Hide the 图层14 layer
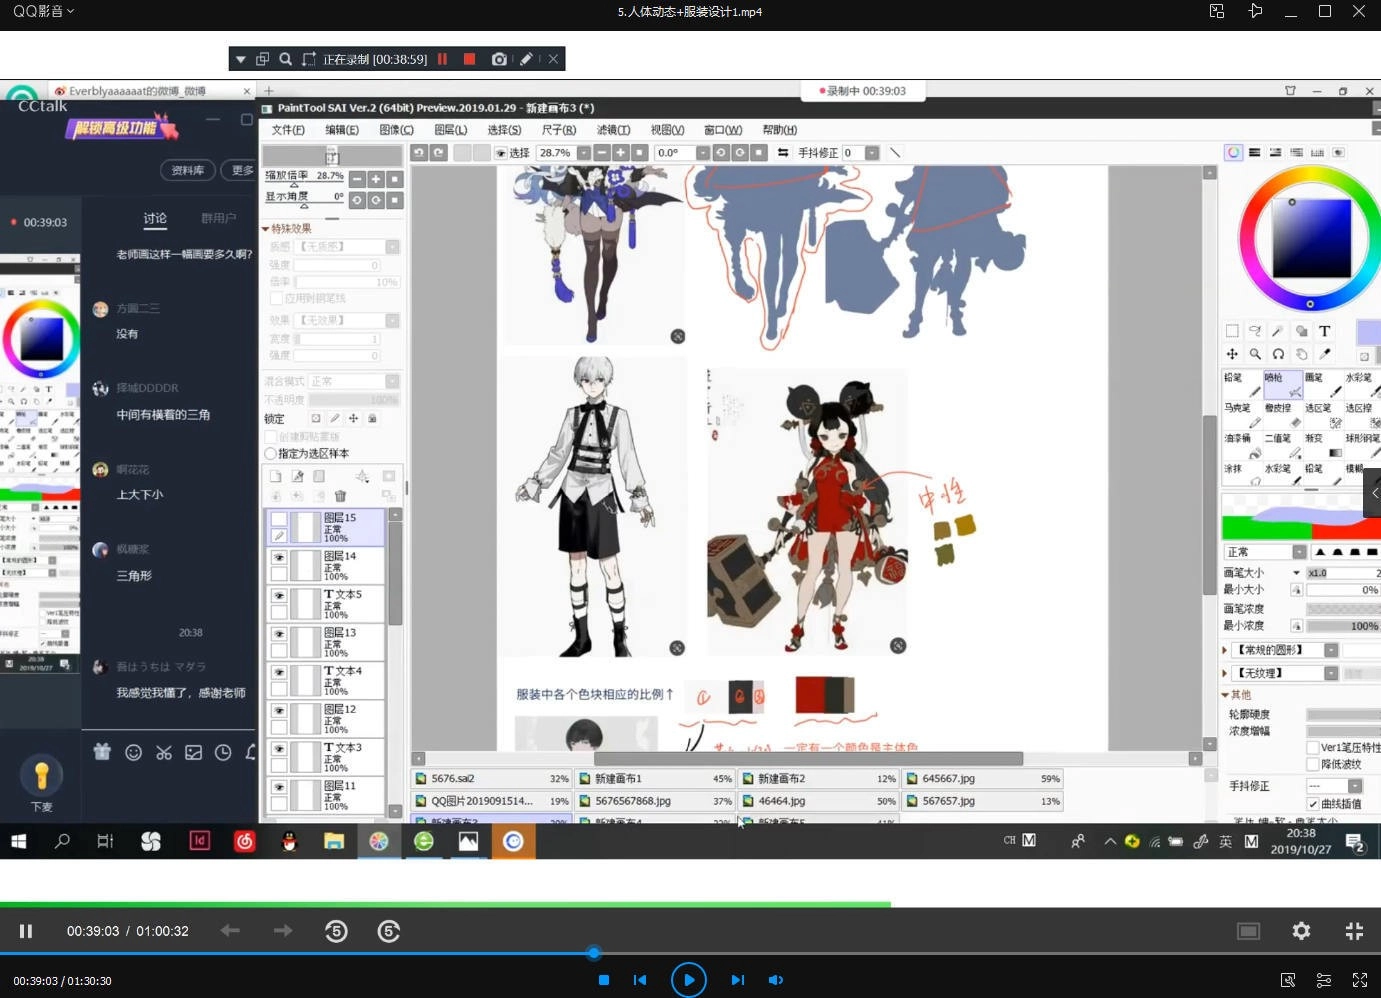Image resolution: width=1381 pixels, height=998 pixels. (279, 557)
